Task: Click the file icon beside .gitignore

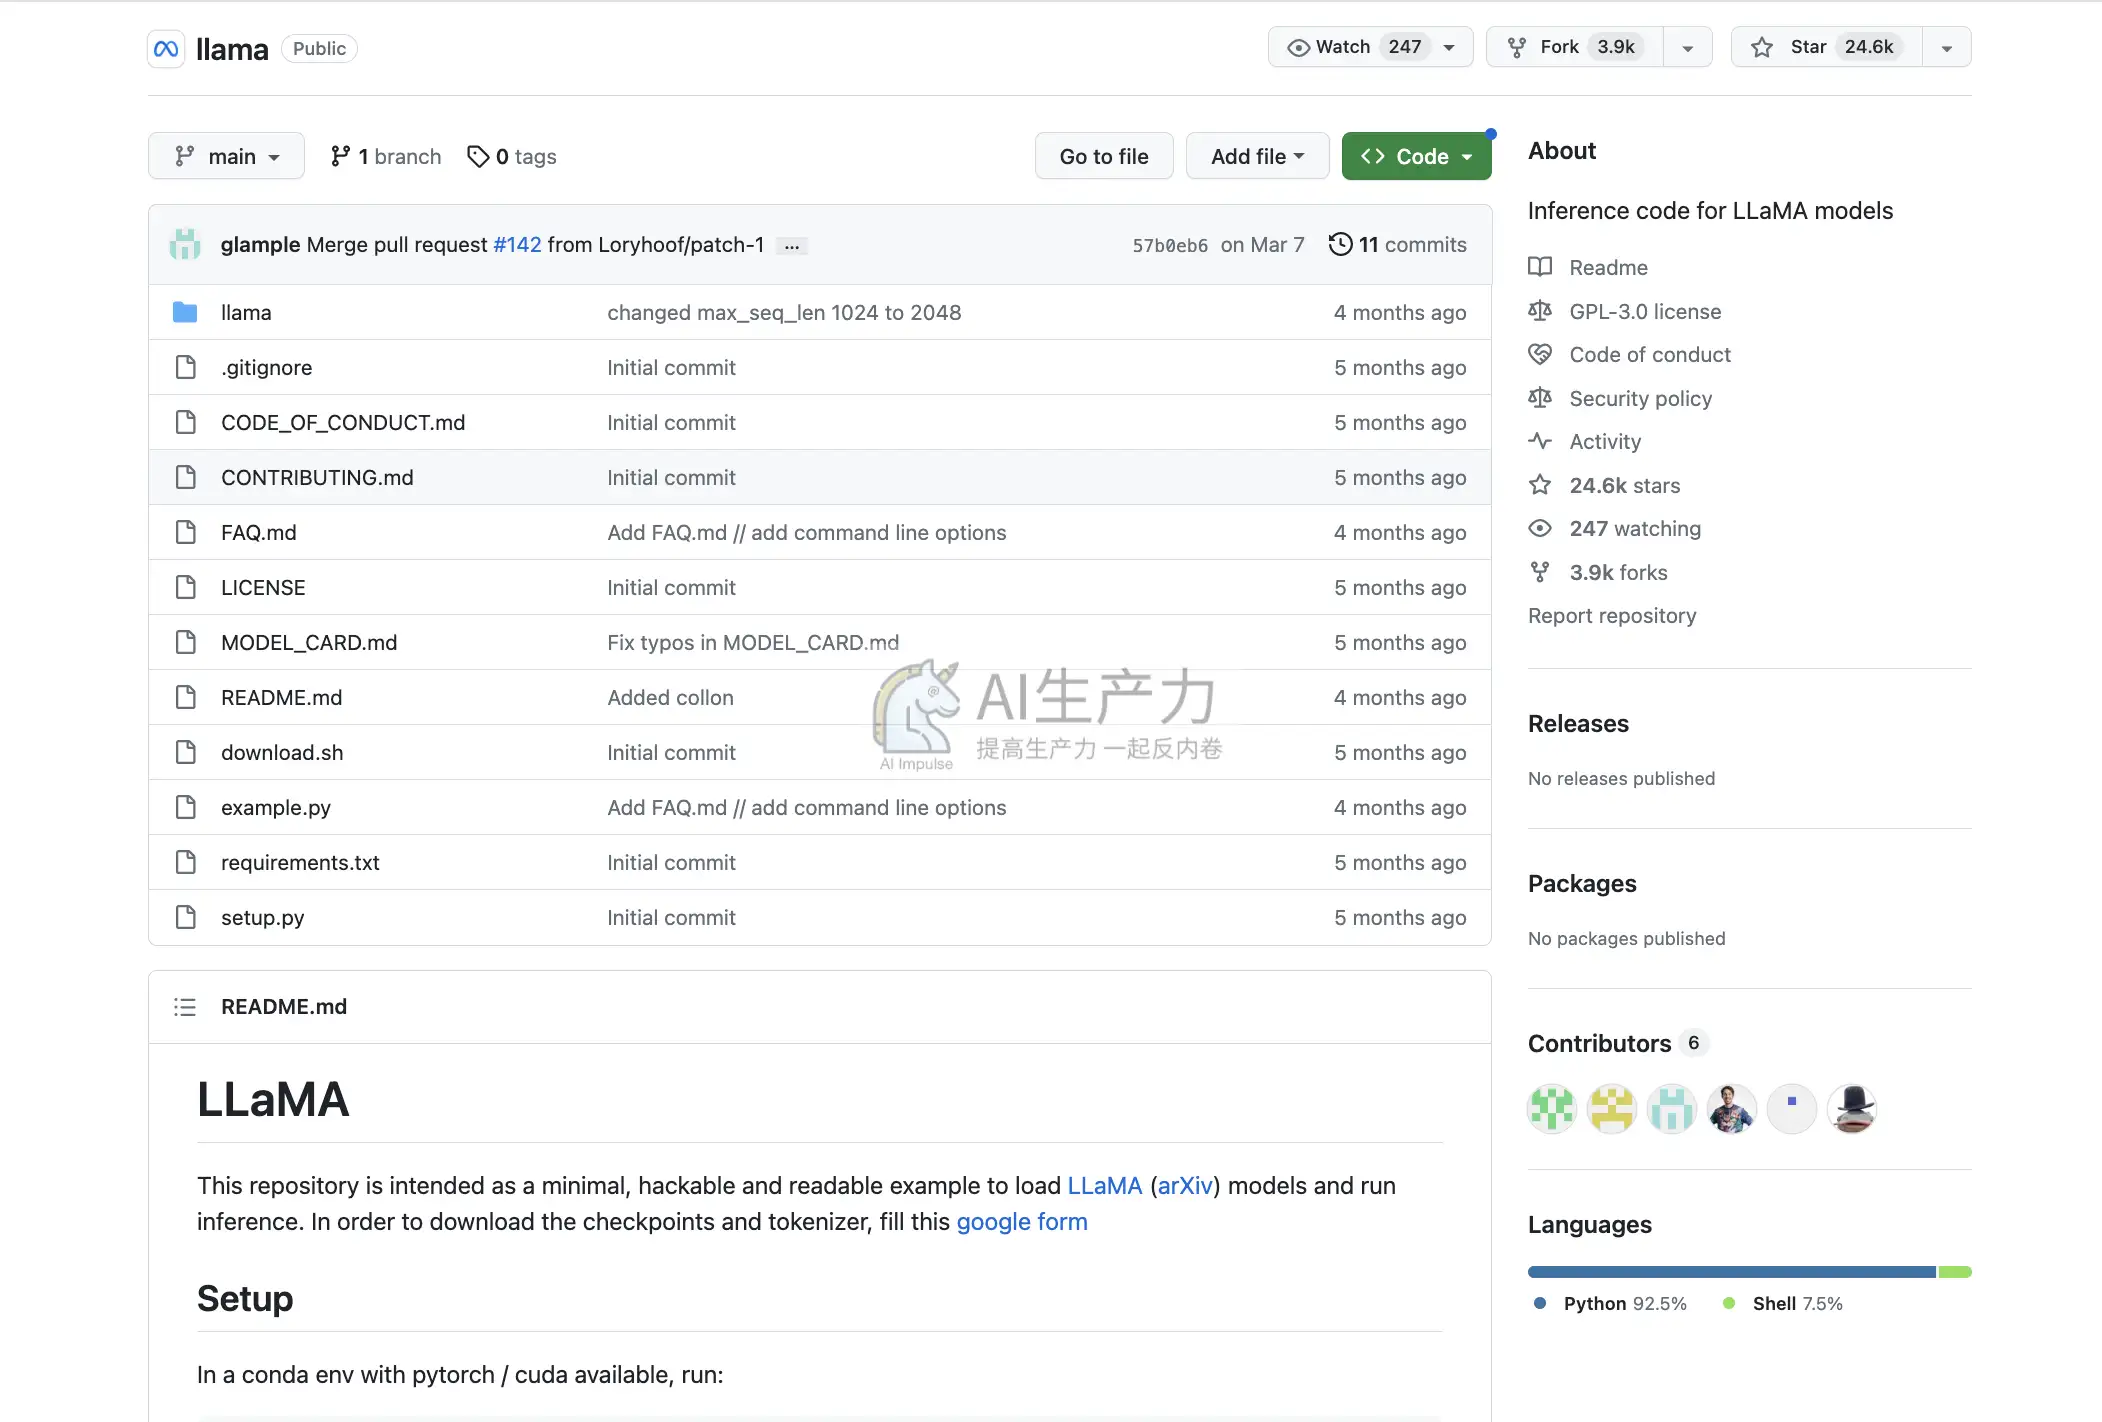Action: [185, 367]
